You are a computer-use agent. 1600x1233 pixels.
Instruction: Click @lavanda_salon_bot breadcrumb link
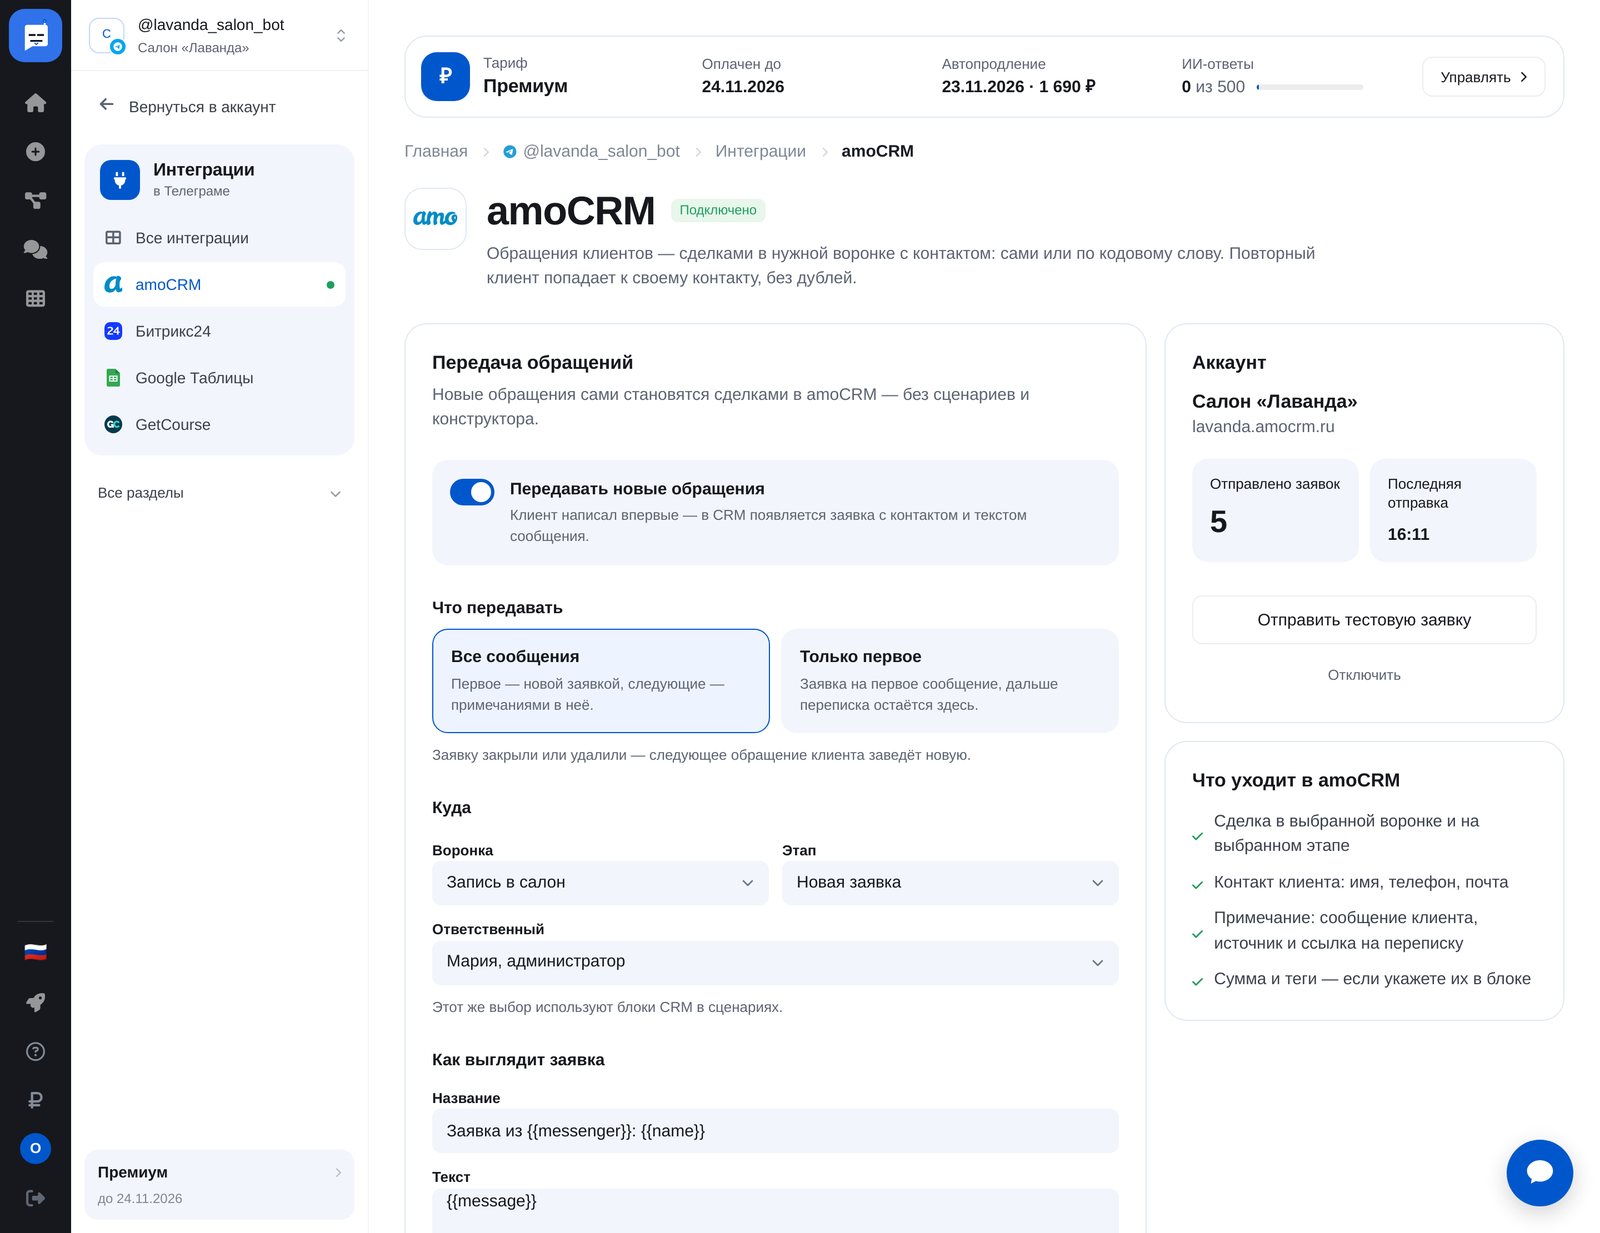pyautogui.click(x=591, y=151)
